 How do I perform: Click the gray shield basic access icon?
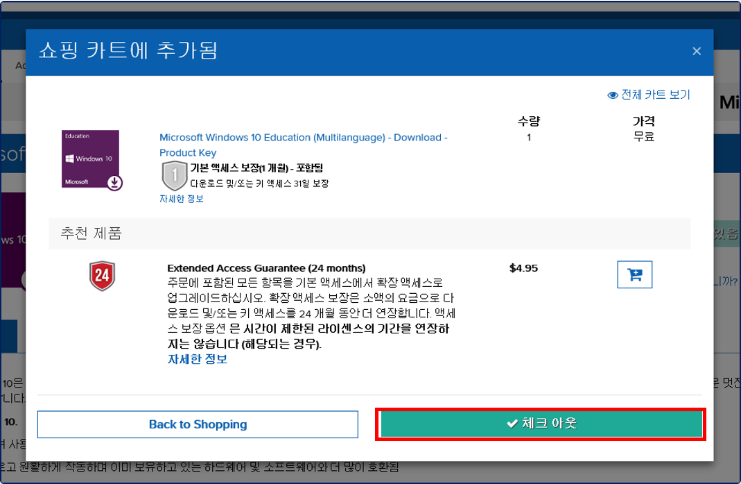tap(174, 175)
